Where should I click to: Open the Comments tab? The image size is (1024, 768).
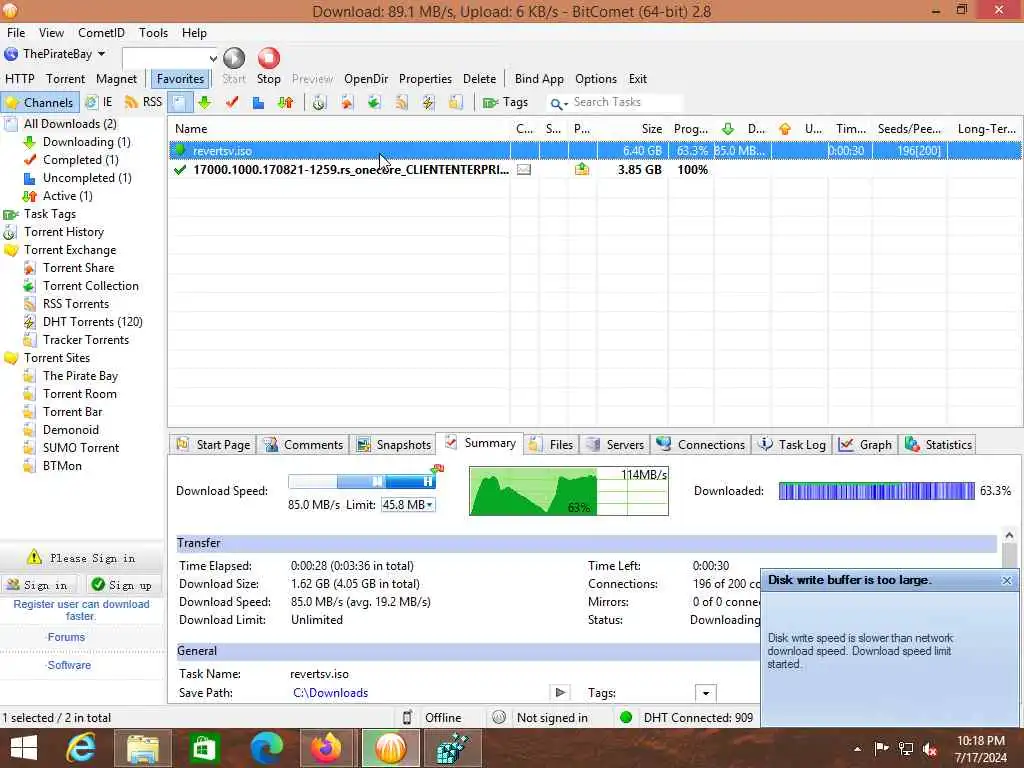click(303, 445)
